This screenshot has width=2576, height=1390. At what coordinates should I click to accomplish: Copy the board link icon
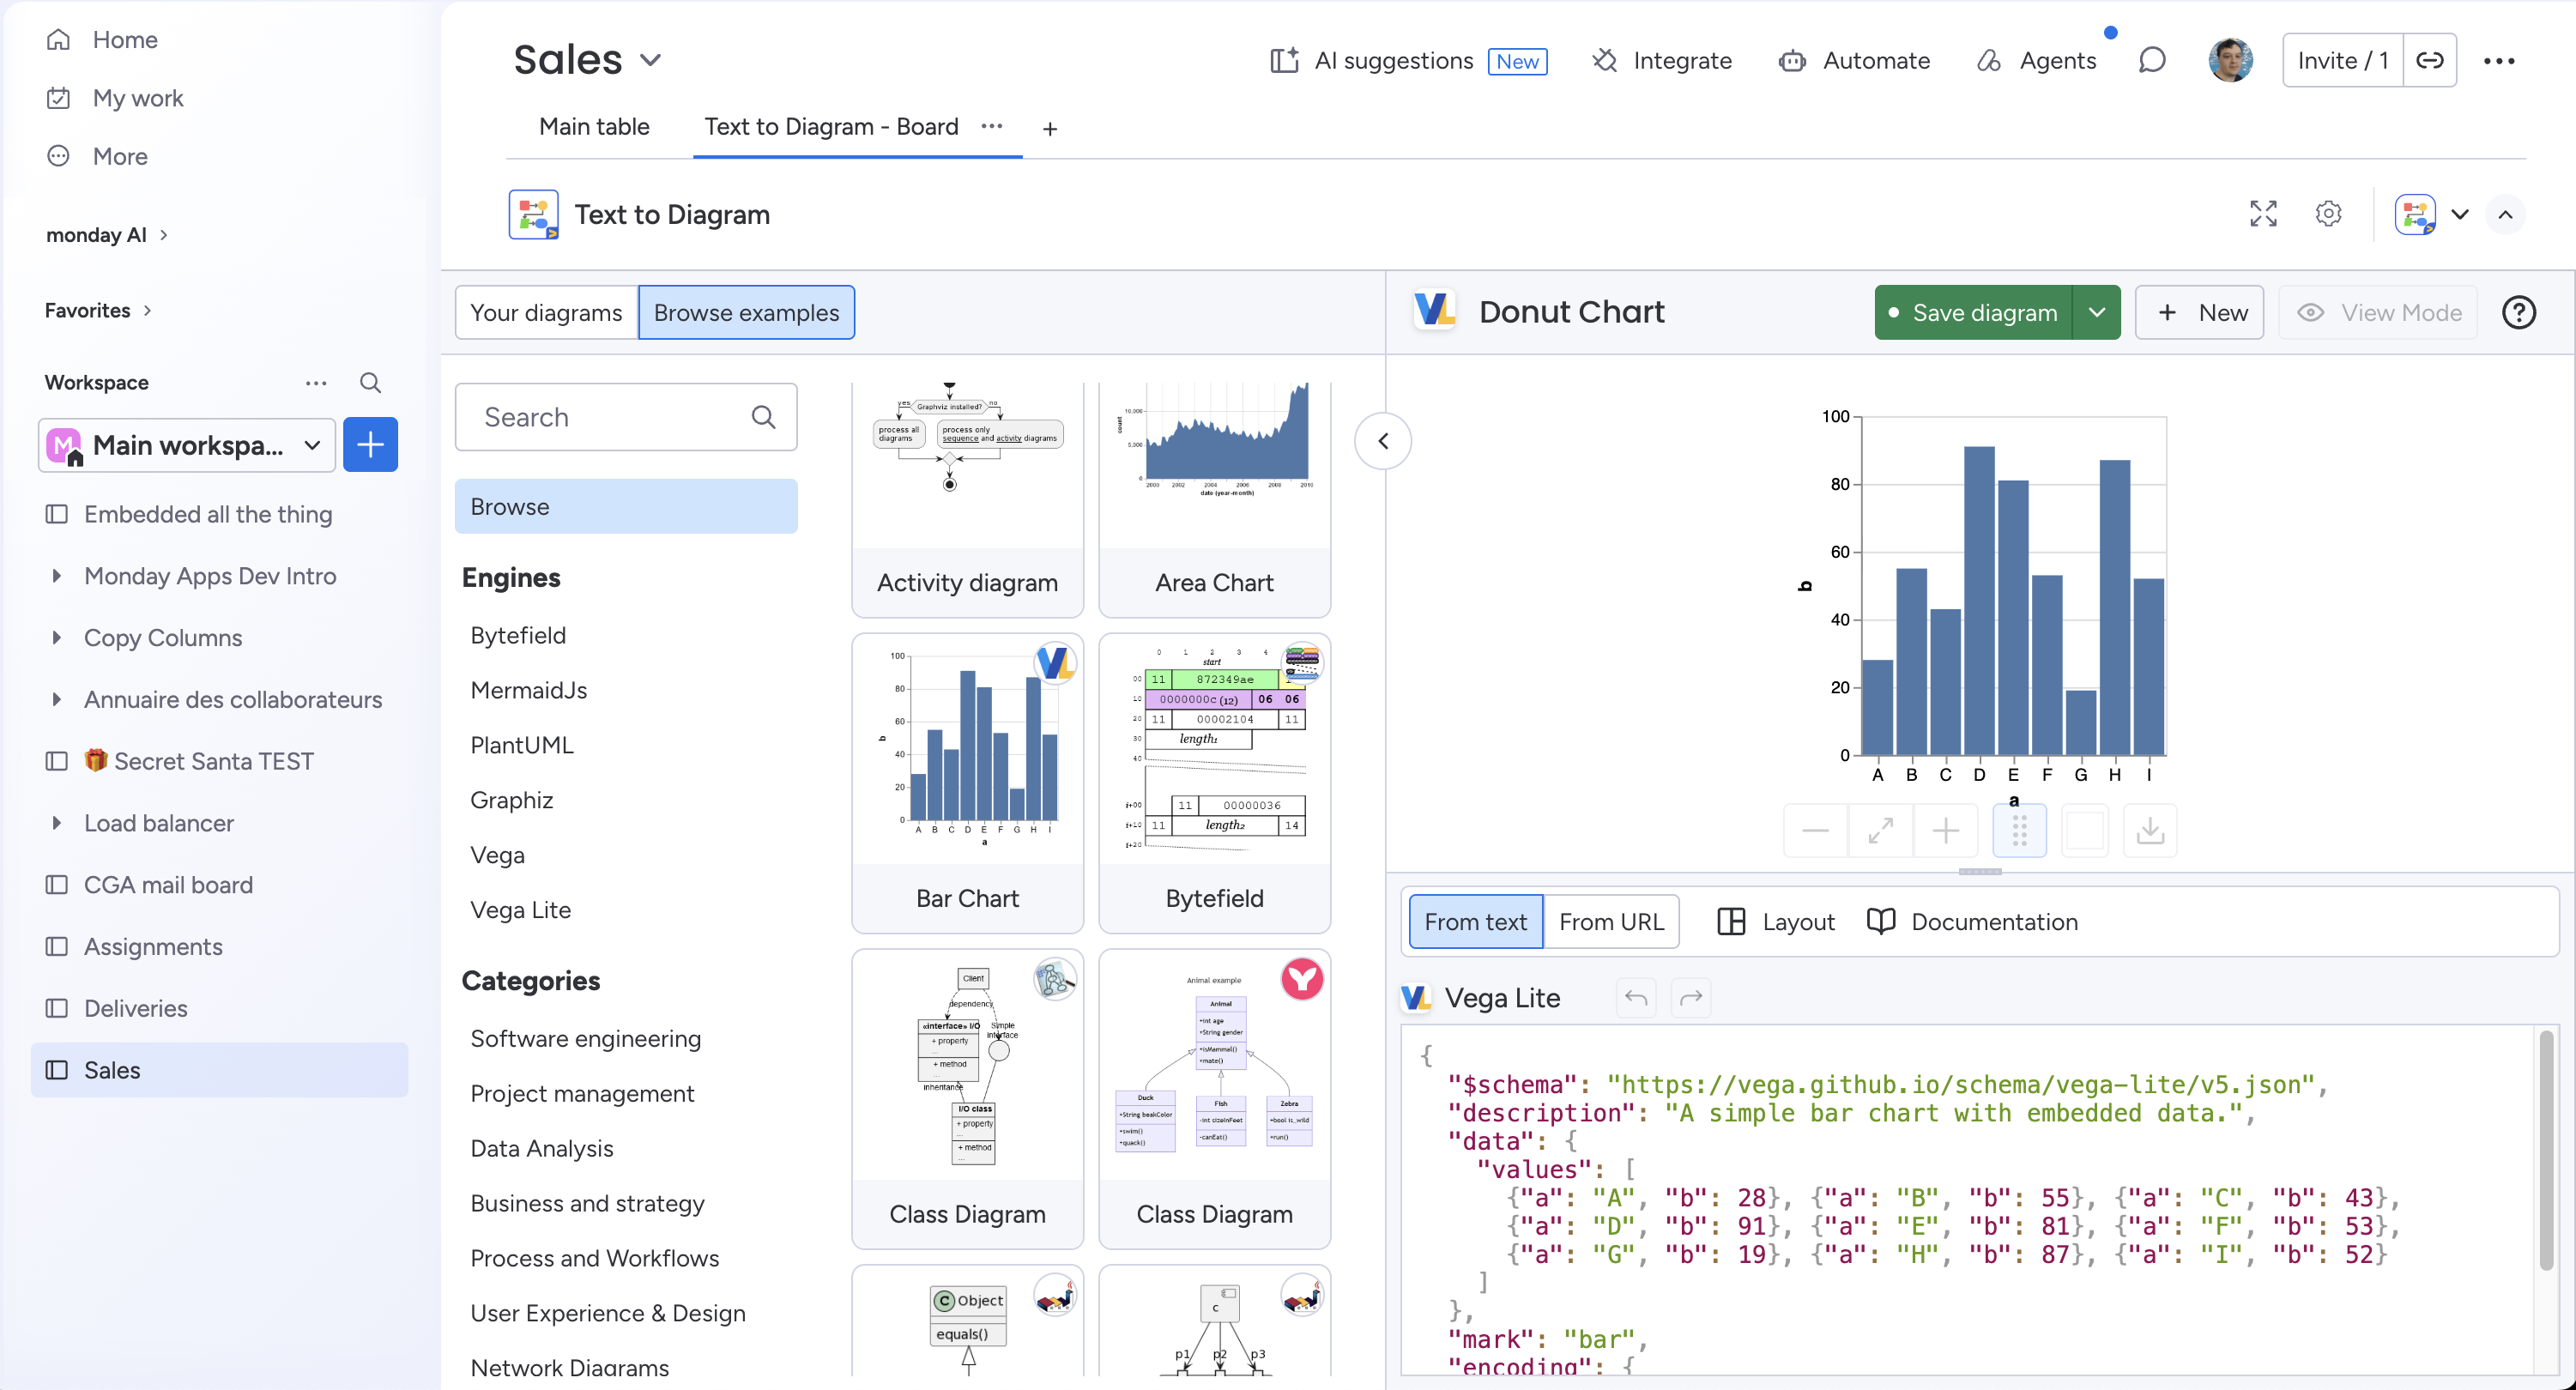tap(2430, 61)
